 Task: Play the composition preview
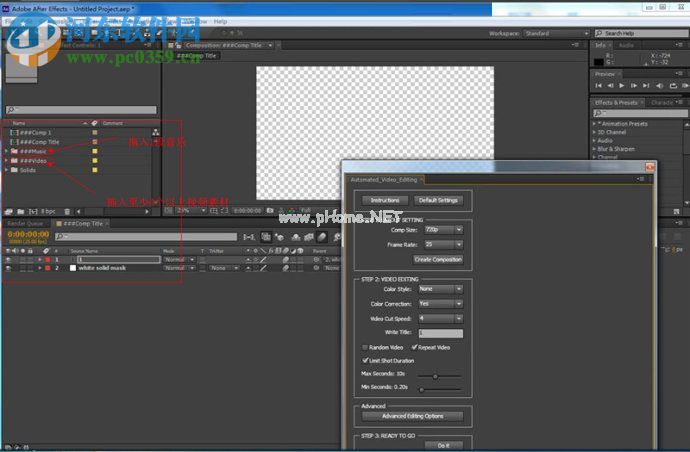click(x=622, y=86)
